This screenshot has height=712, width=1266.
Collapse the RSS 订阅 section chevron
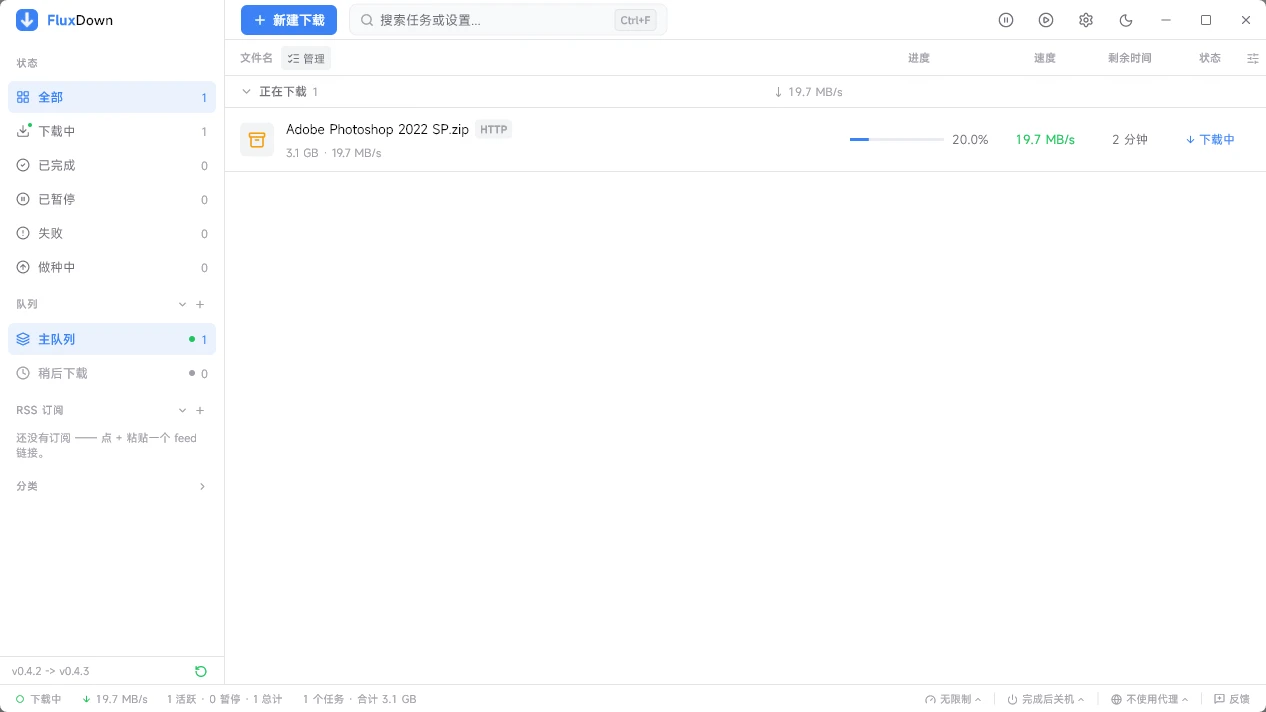click(182, 410)
